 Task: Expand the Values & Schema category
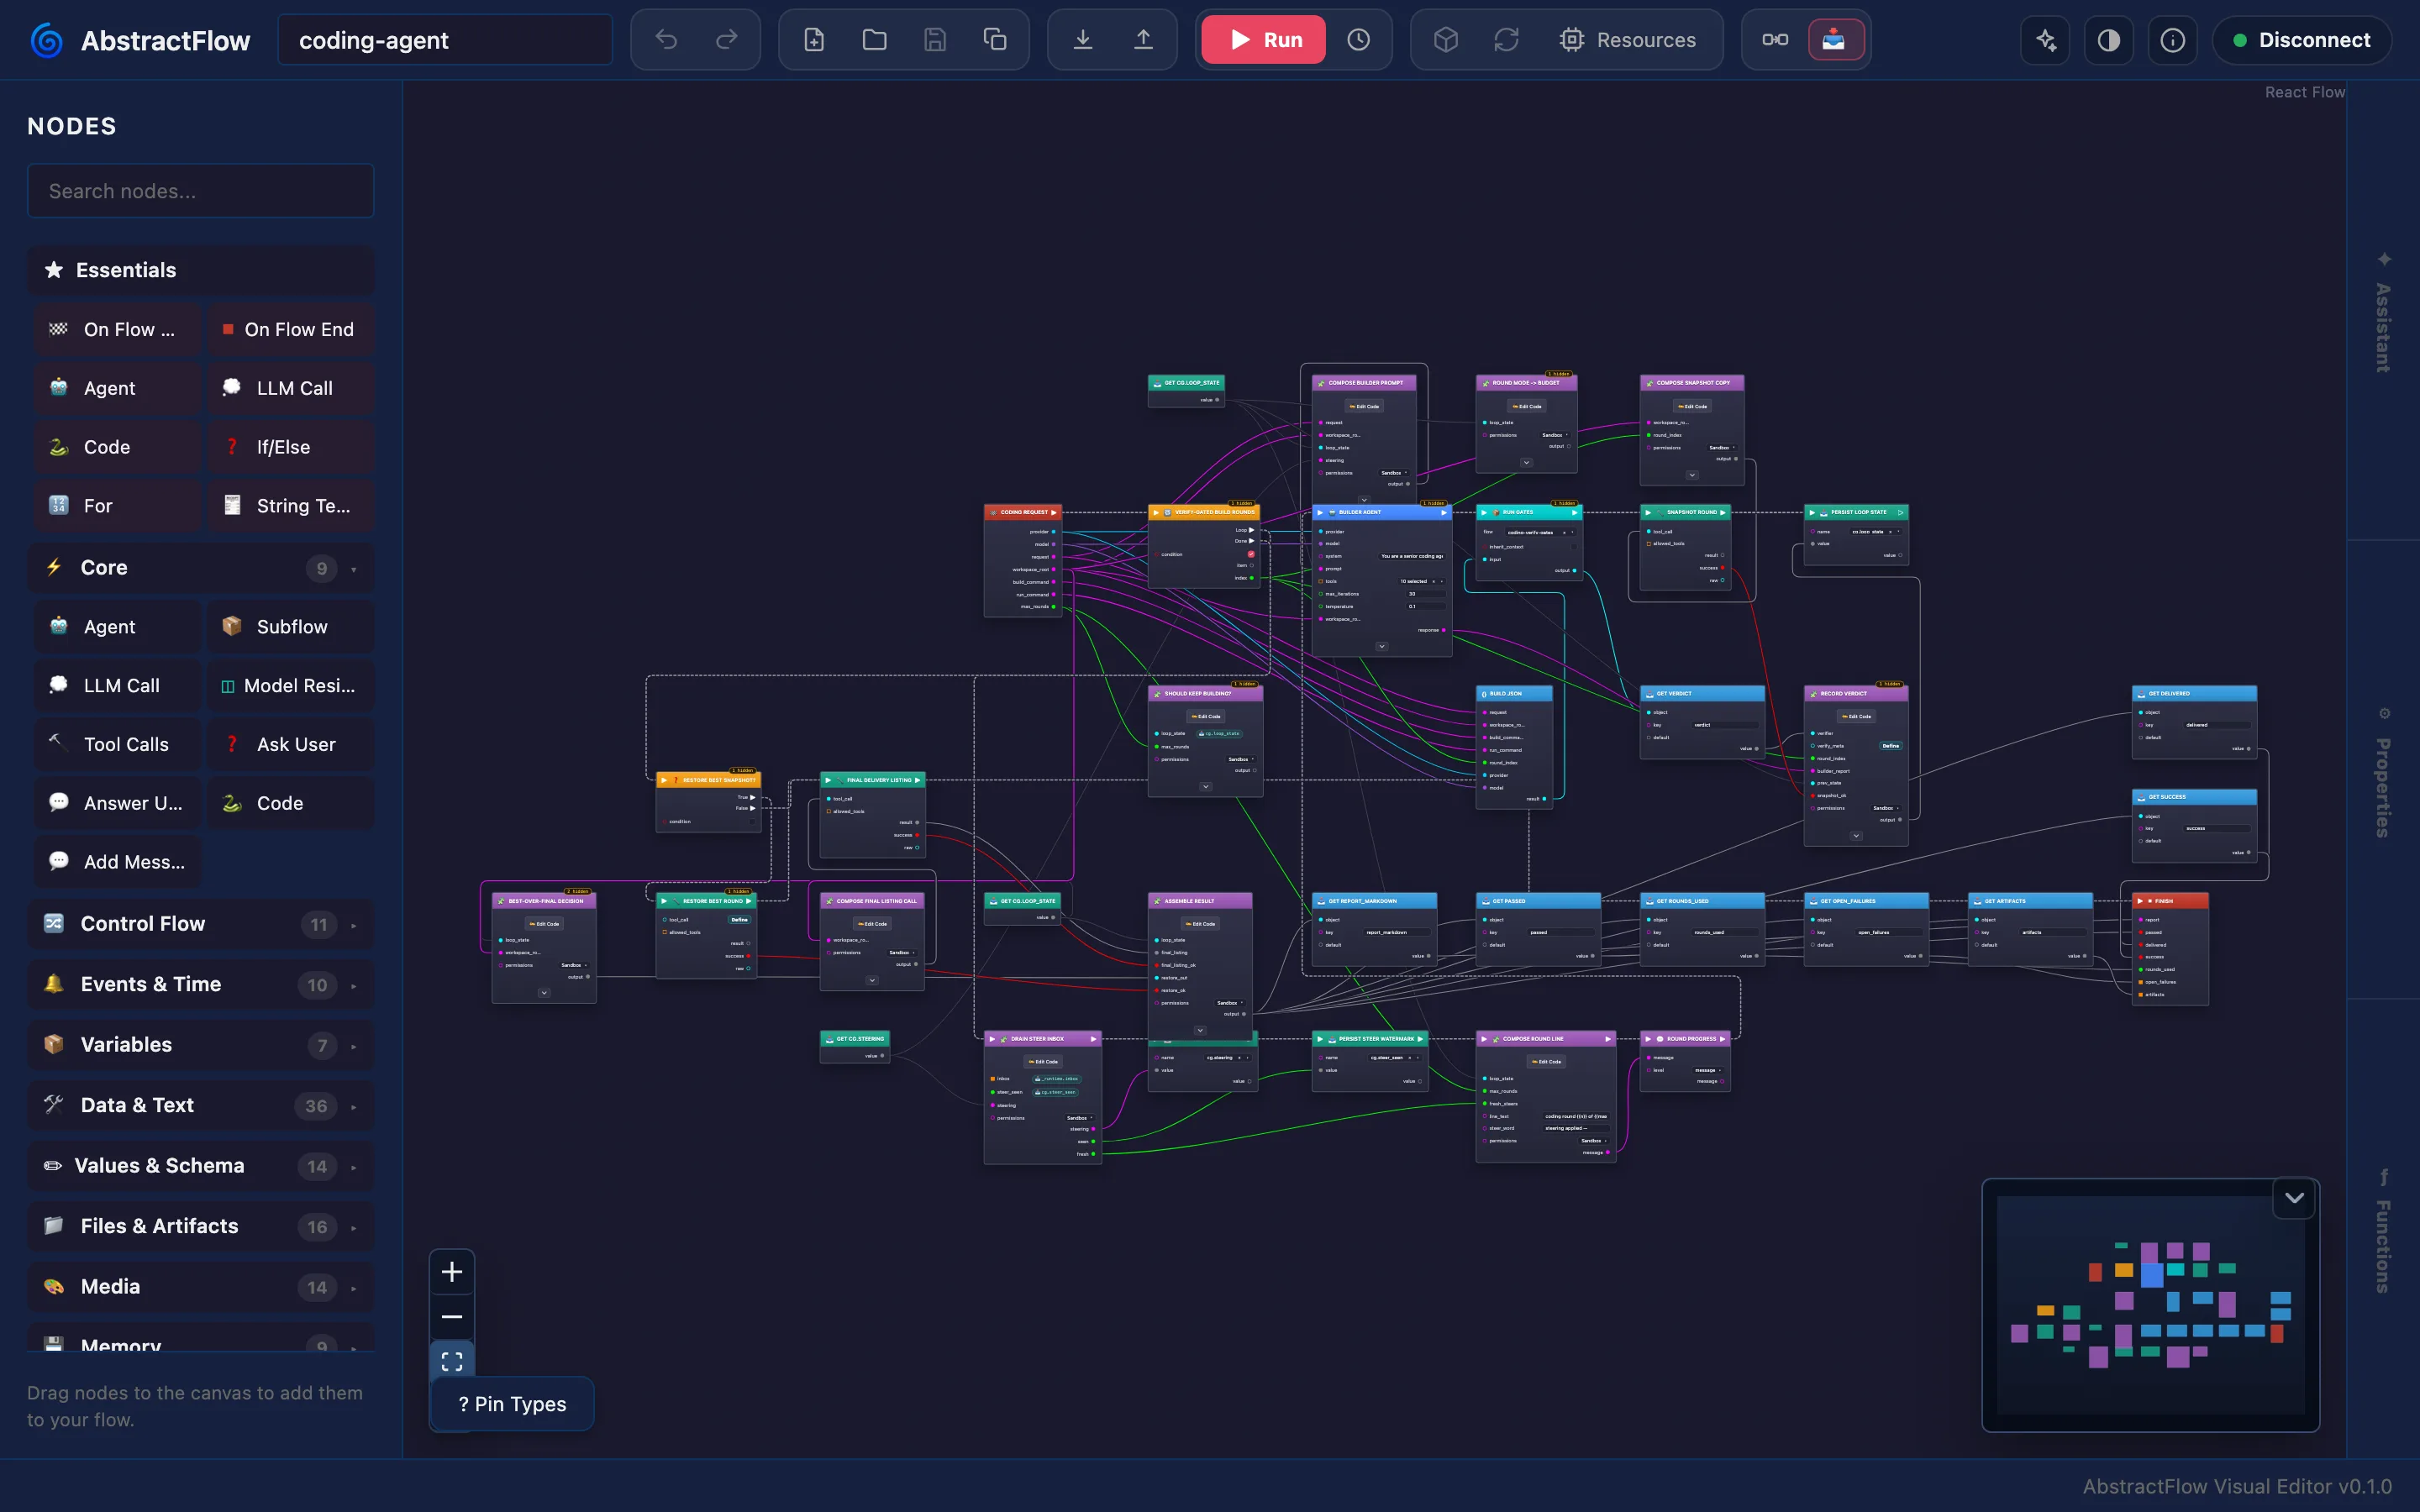pyautogui.click(x=201, y=1166)
